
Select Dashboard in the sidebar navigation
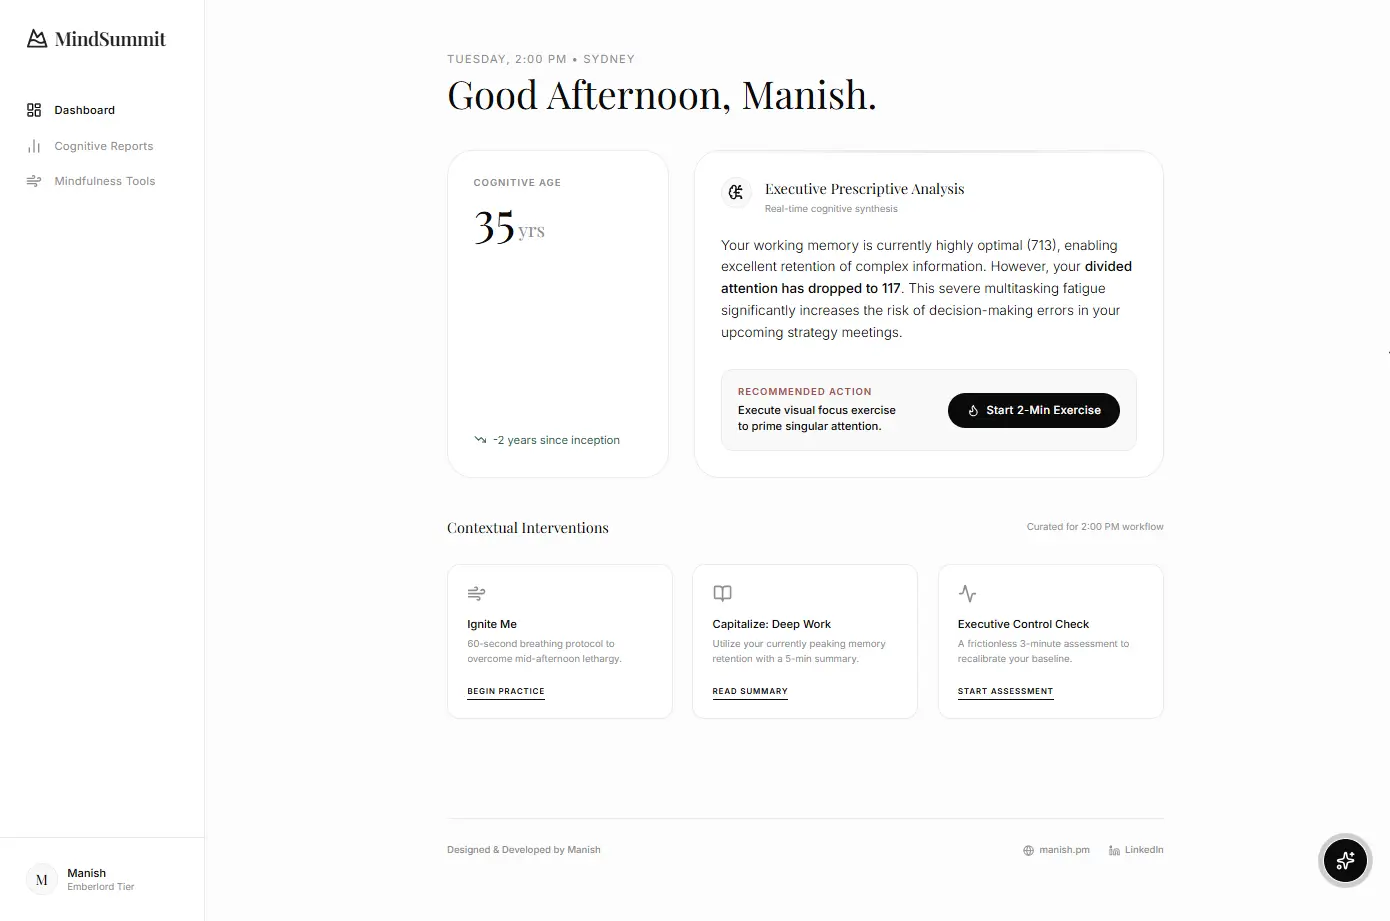[x=84, y=110]
